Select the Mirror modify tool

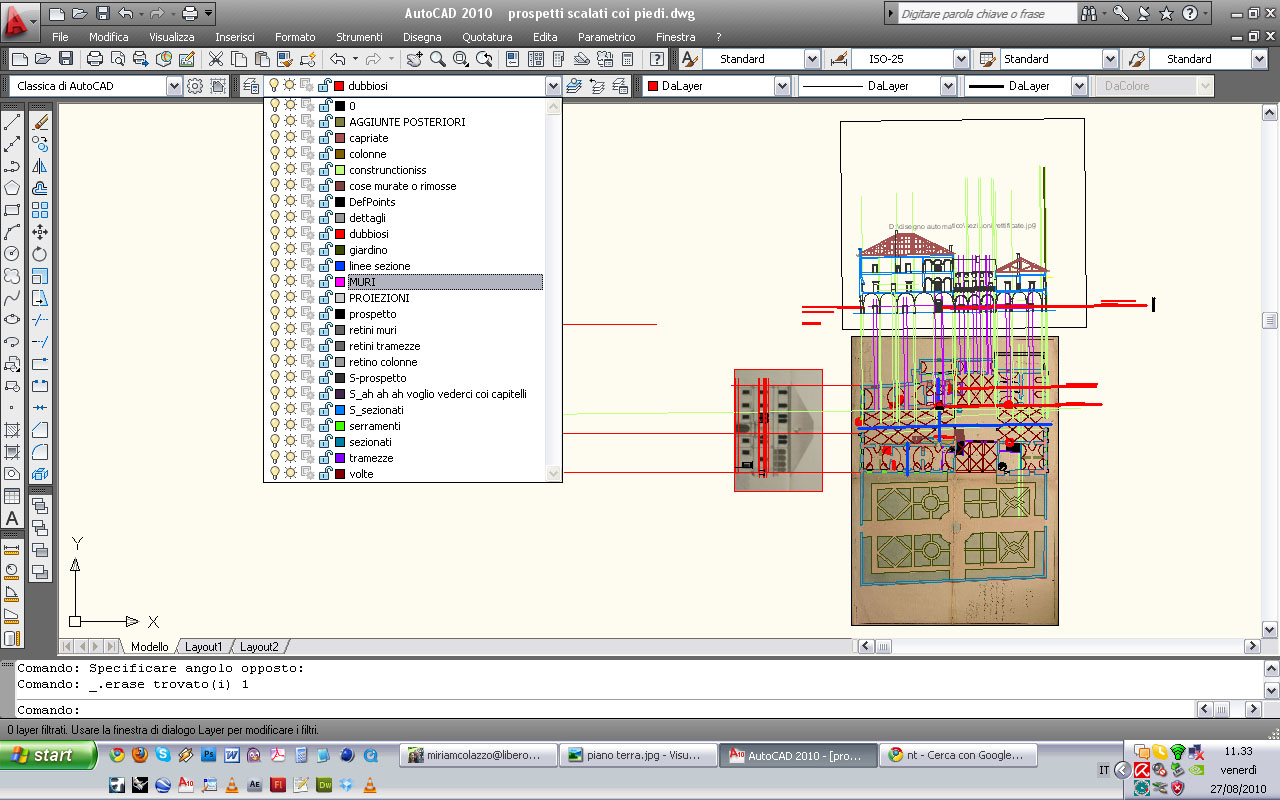pyautogui.click(x=40, y=166)
